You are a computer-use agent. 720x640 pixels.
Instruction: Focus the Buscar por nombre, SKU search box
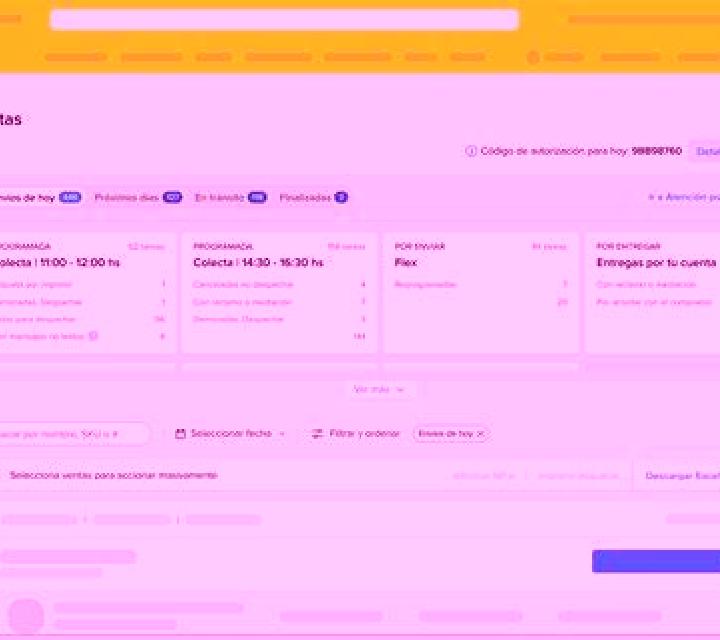tap(73, 433)
